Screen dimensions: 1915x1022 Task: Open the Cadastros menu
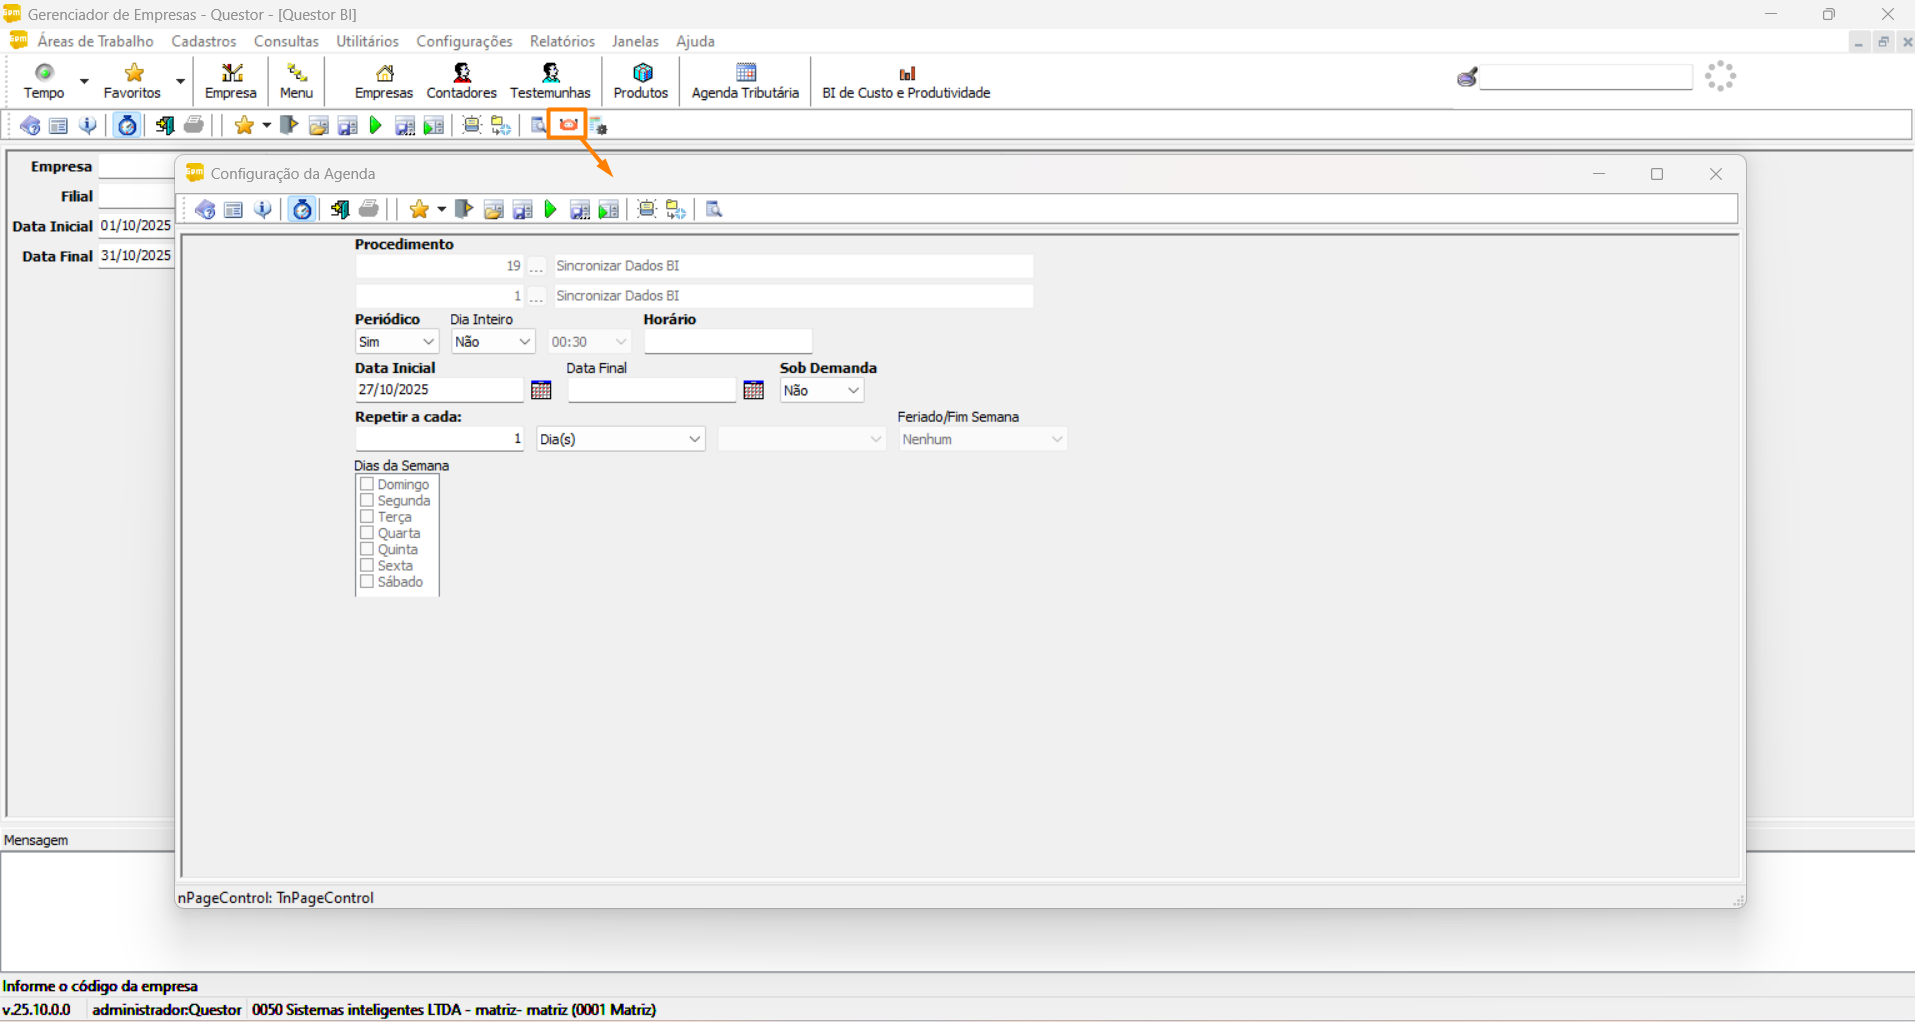(x=204, y=41)
